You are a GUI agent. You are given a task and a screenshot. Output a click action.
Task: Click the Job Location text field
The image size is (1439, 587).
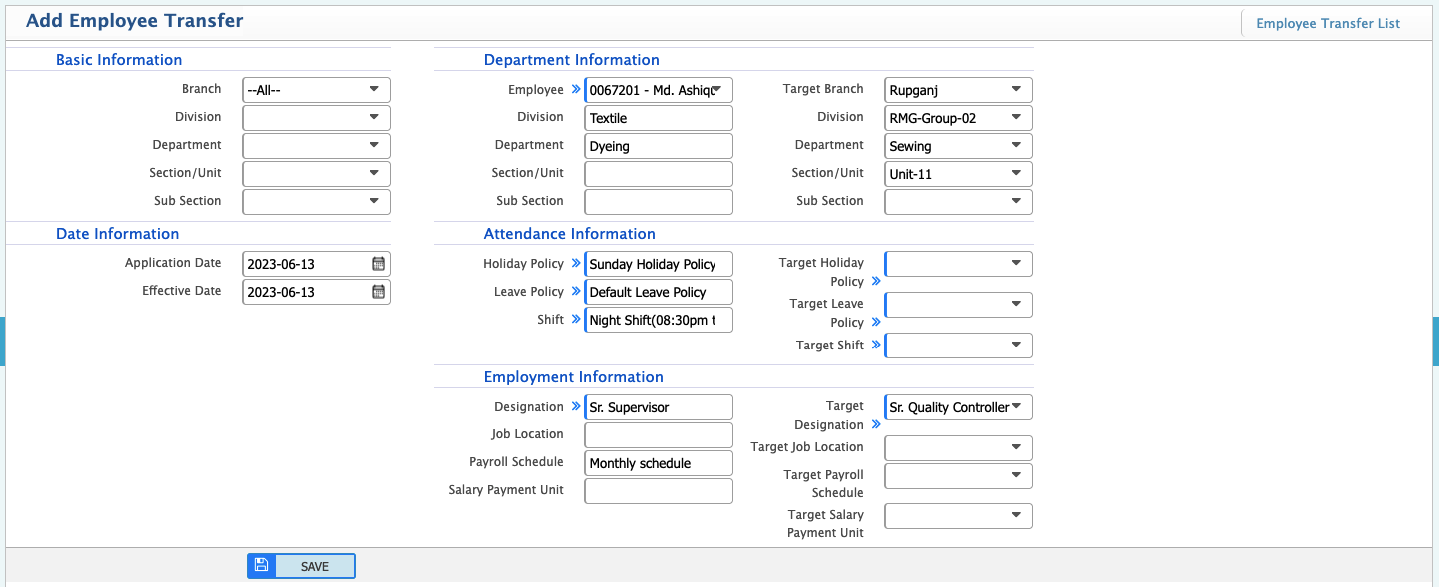point(658,435)
